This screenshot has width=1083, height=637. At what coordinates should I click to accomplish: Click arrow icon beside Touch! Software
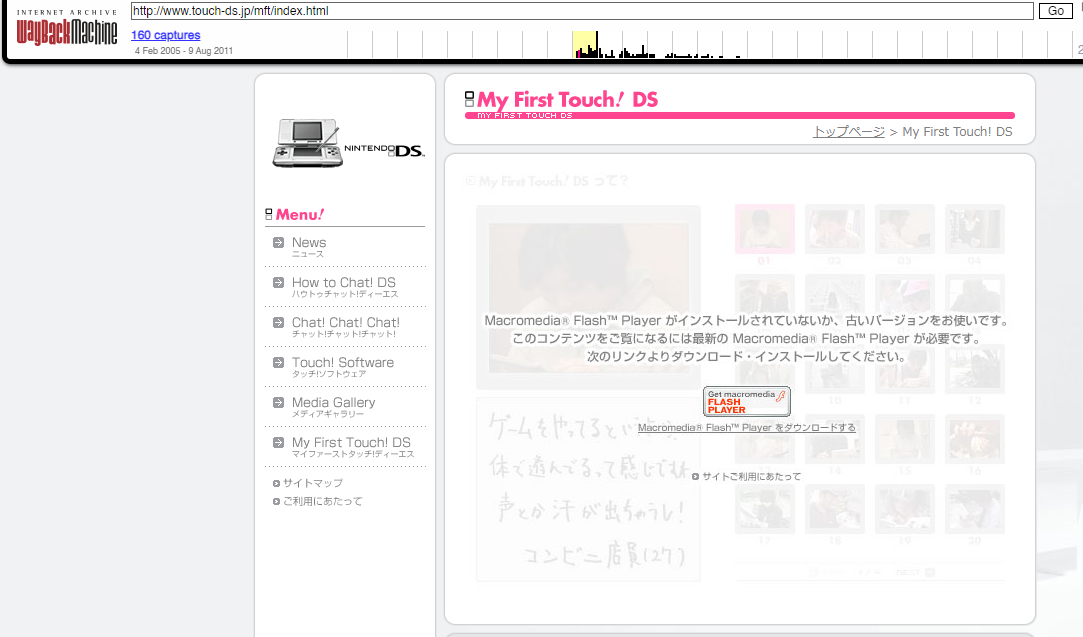point(278,363)
